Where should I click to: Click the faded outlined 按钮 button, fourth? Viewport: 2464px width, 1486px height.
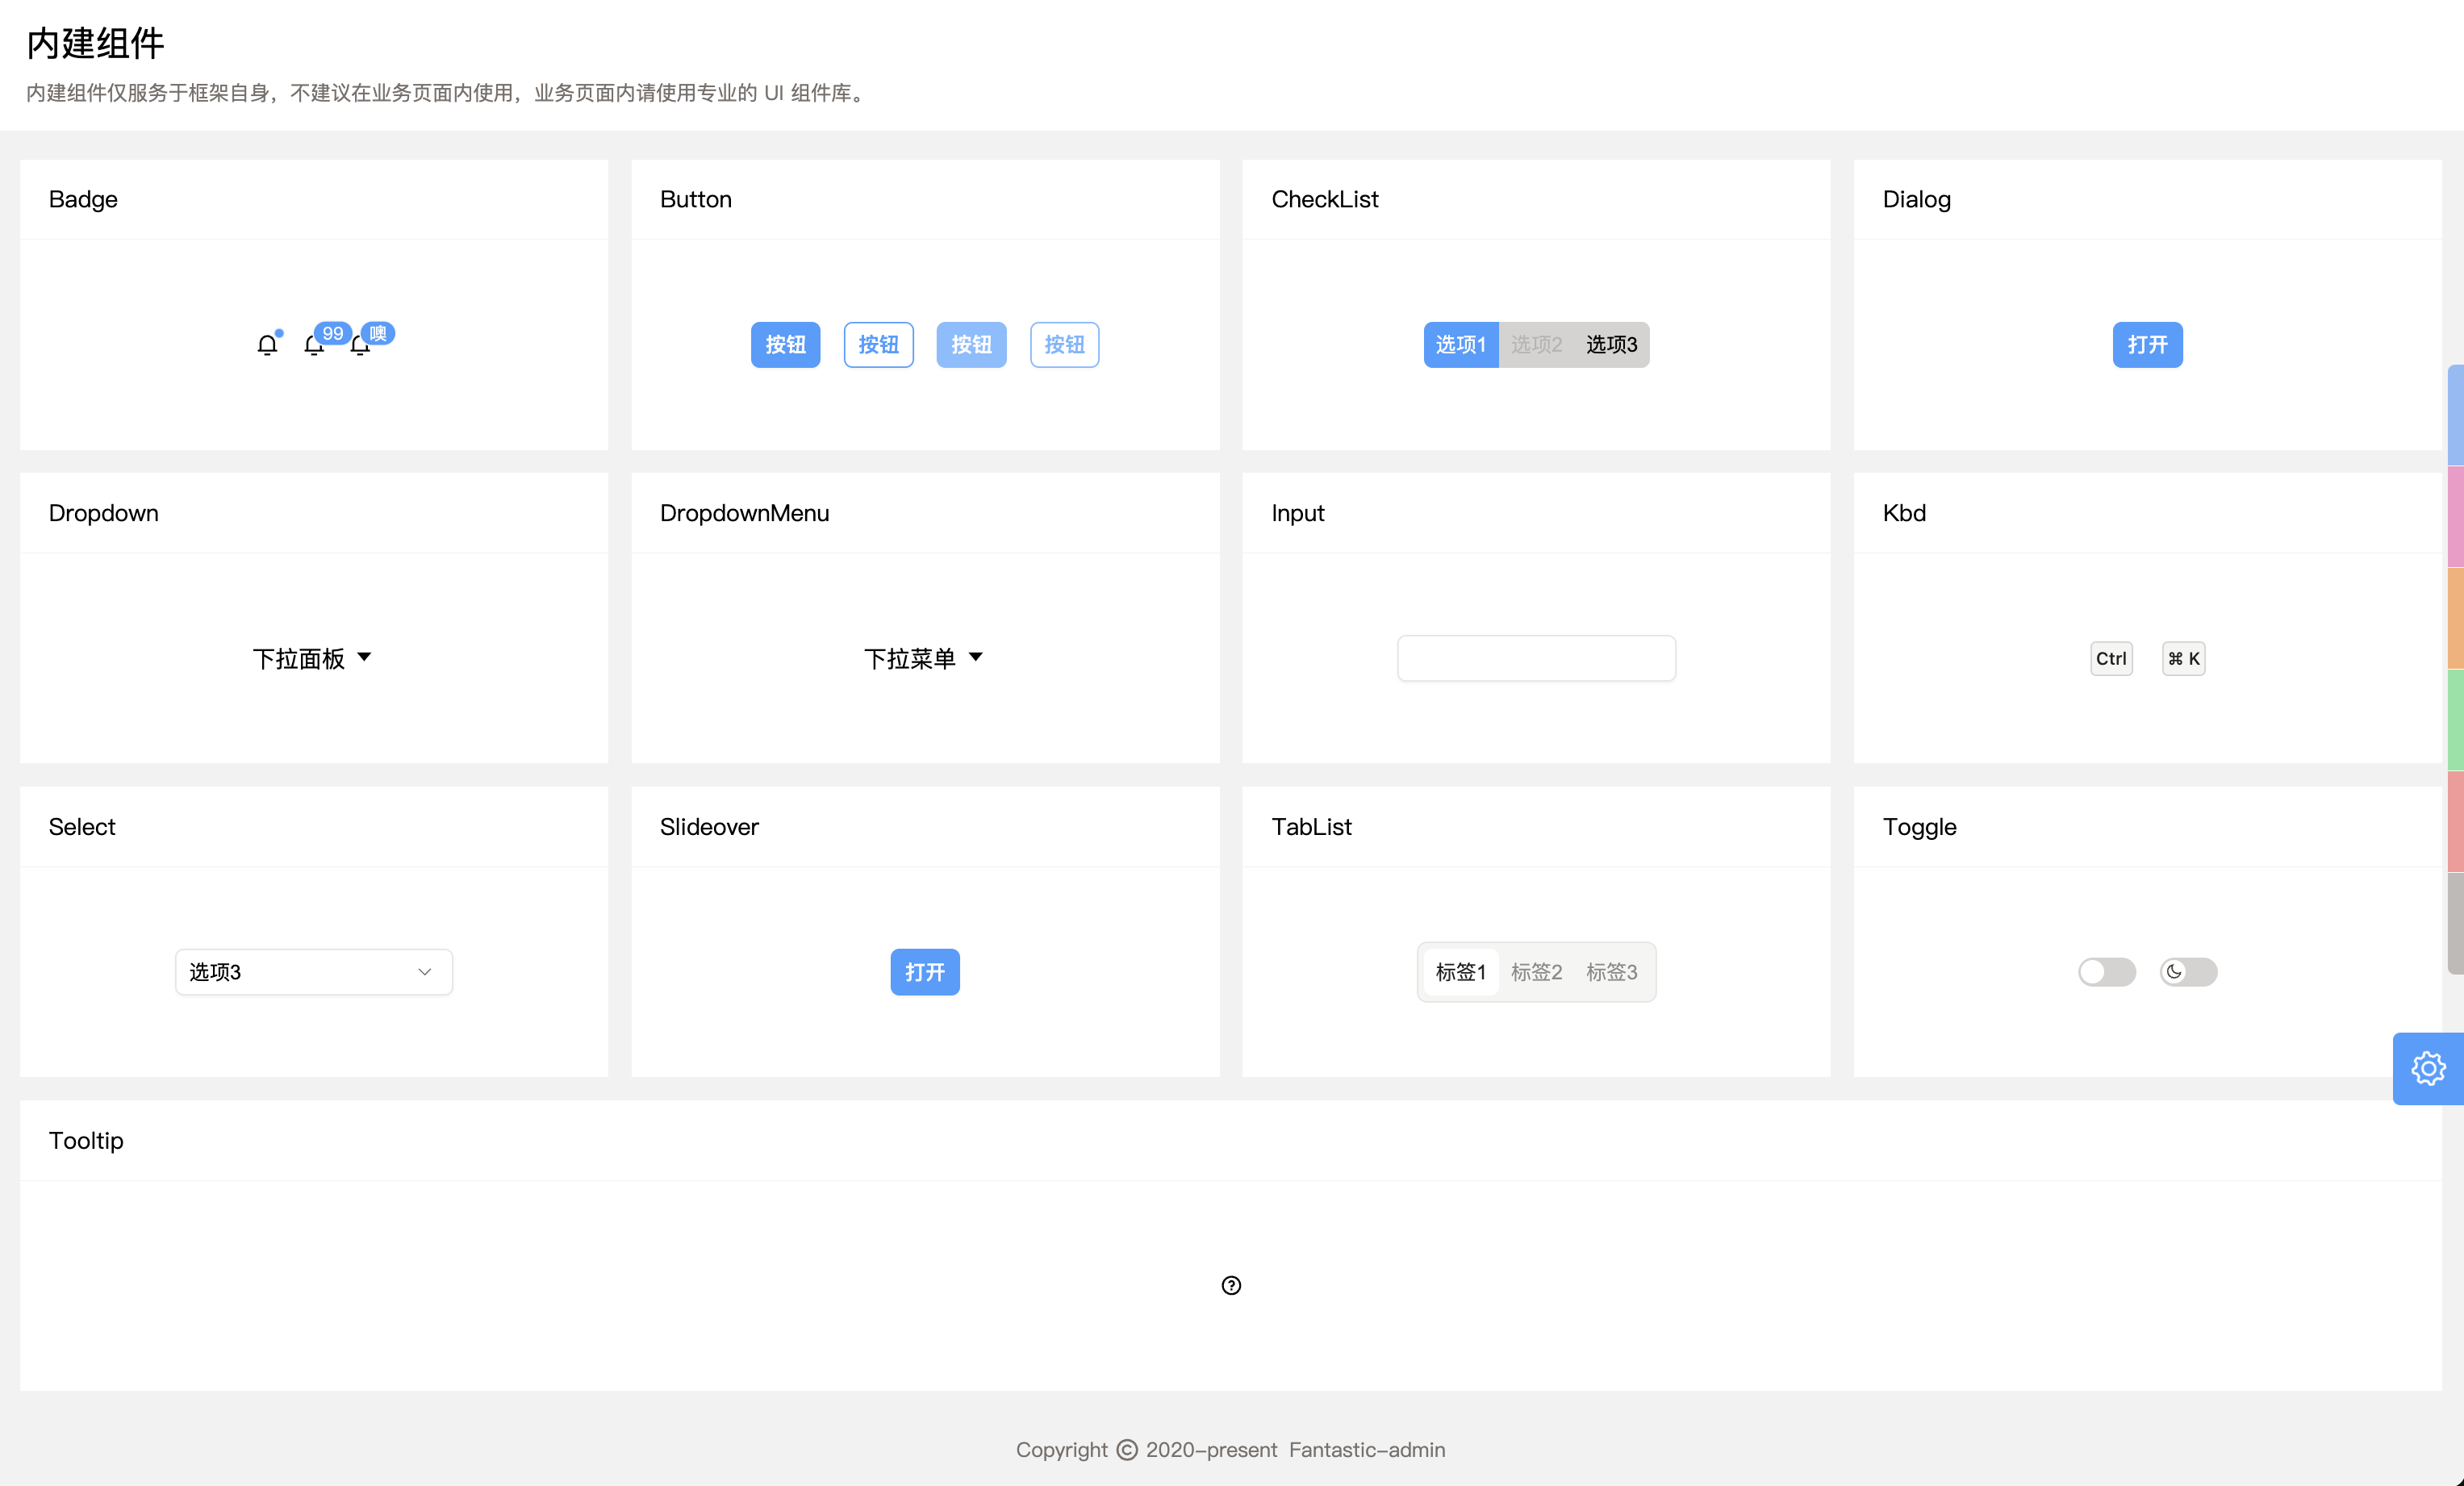point(1064,345)
